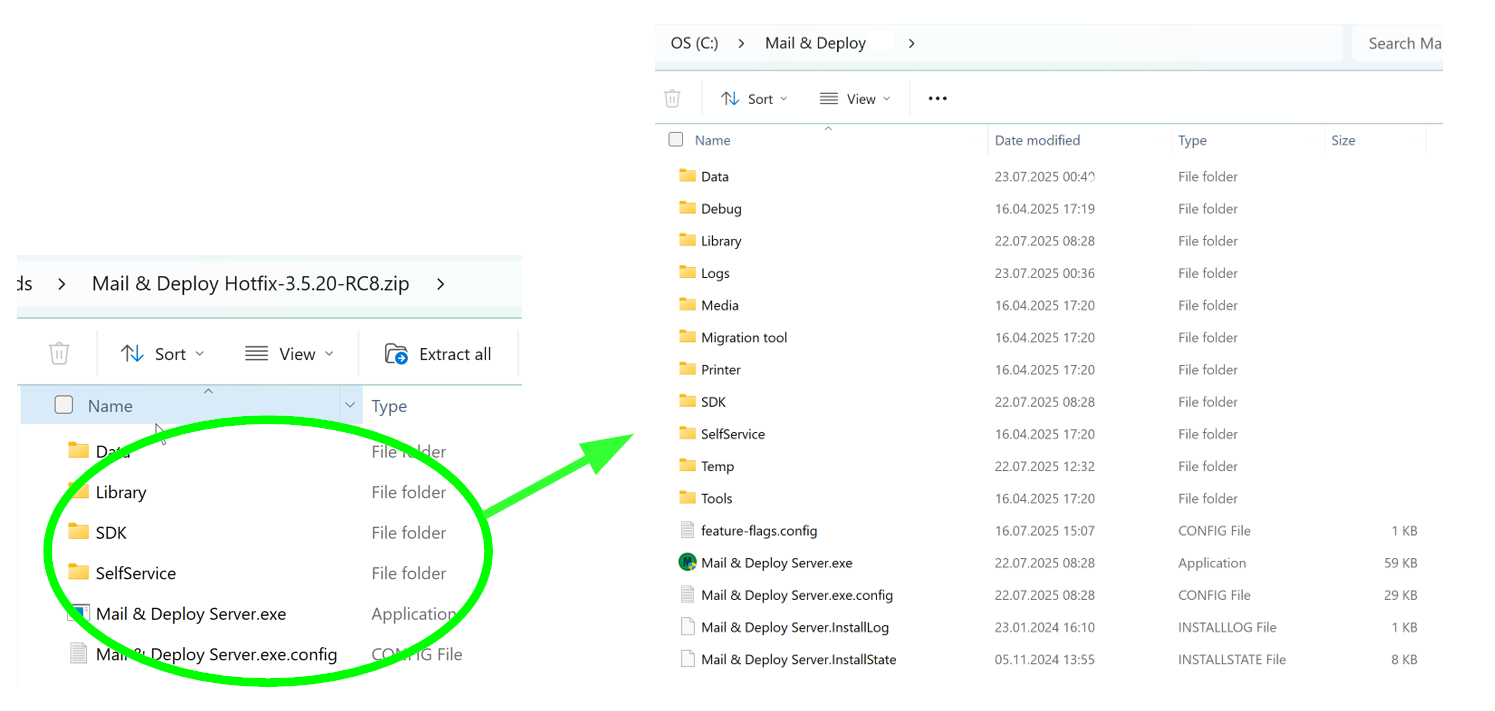1495x711 pixels.
Task: Click the delete trash icon in zip window
Action: coord(59,354)
